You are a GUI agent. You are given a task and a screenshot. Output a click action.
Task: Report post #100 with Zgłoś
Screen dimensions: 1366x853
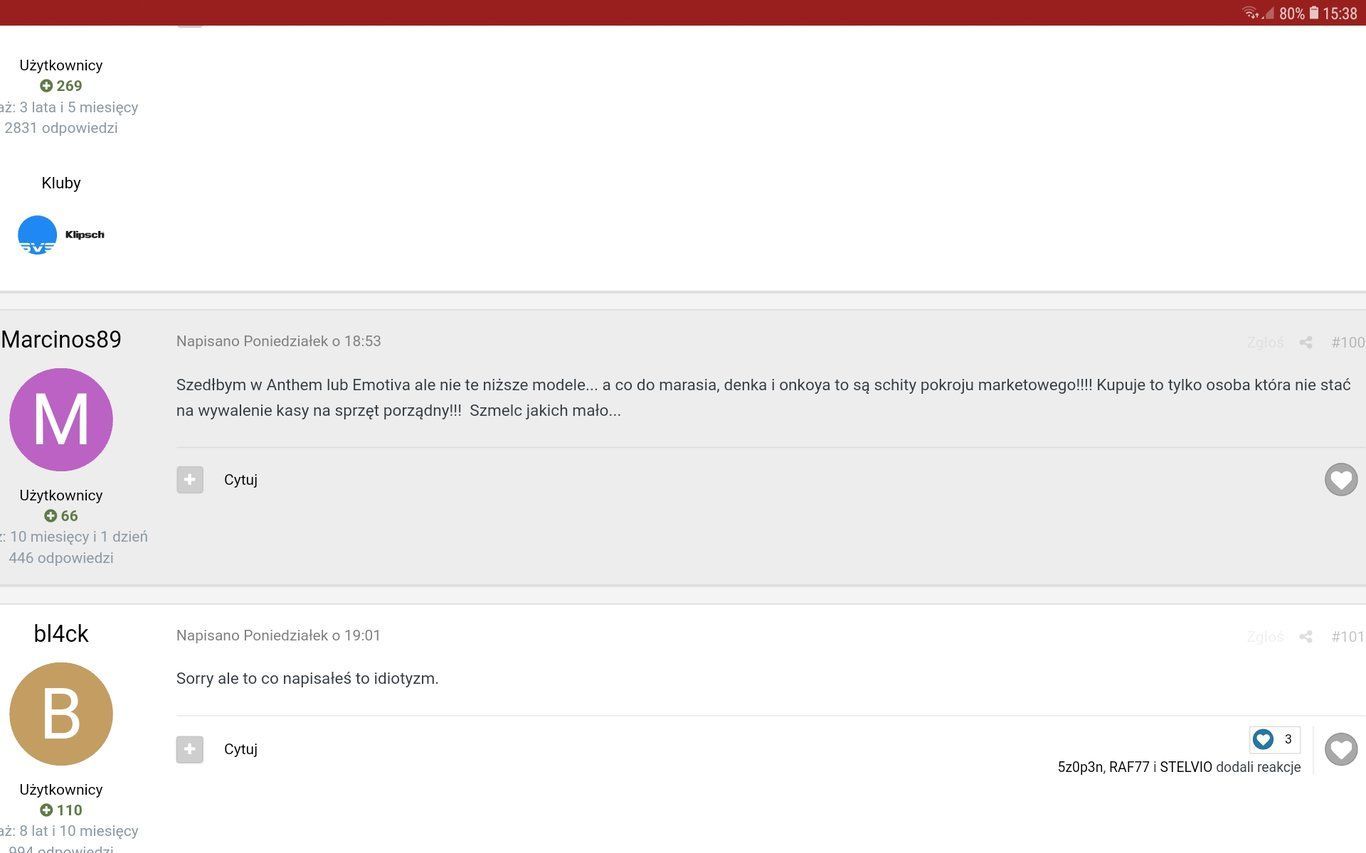pyautogui.click(x=1265, y=343)
